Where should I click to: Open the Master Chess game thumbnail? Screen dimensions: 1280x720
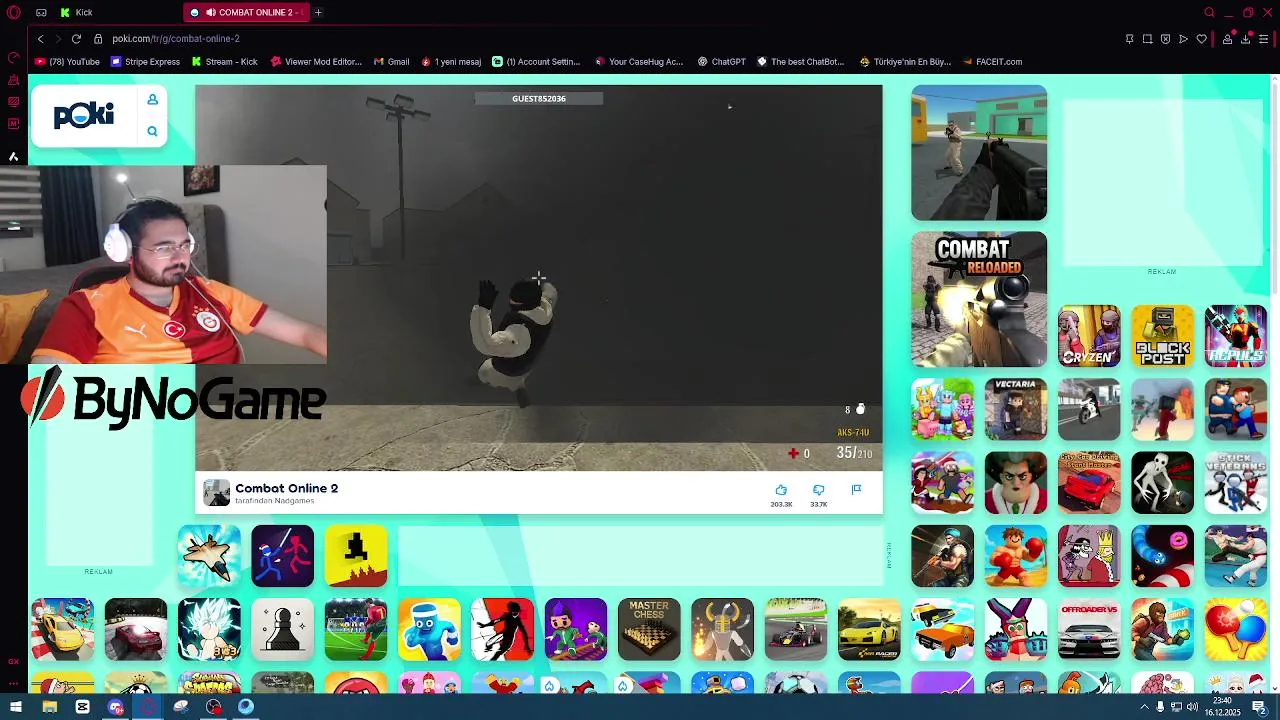649,629
